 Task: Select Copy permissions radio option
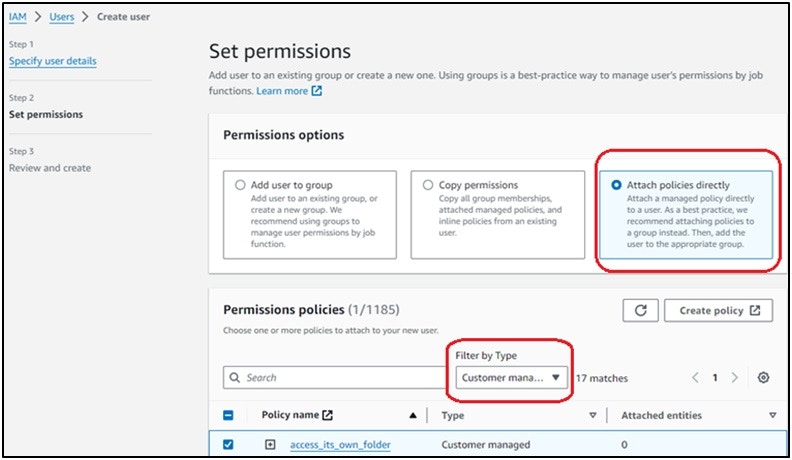click(x=428, y=185)
